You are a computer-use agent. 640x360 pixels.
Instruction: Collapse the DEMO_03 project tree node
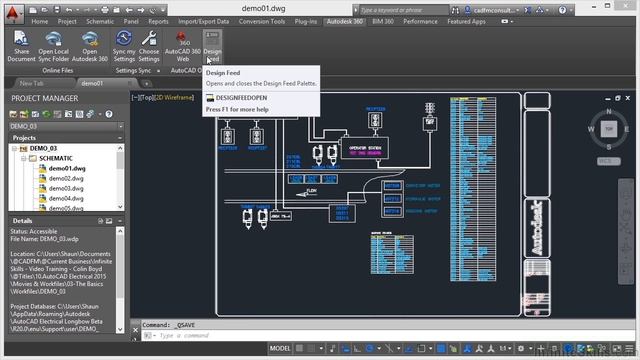[x=15, y=149]
